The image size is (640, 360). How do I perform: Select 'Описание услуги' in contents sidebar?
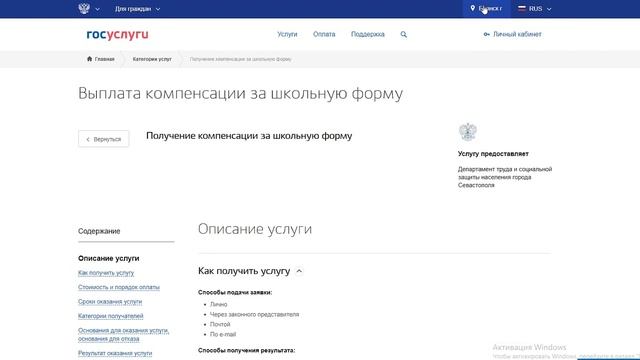[x=109, y=258]
